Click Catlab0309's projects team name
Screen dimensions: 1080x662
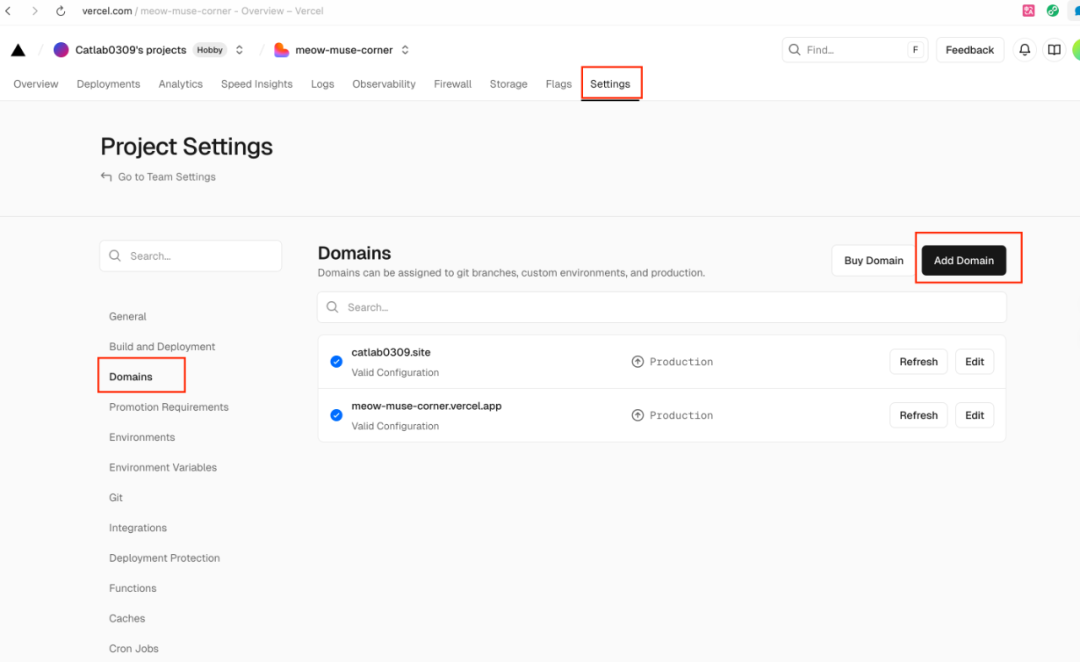pyautogui.click(x=131, y=50)
